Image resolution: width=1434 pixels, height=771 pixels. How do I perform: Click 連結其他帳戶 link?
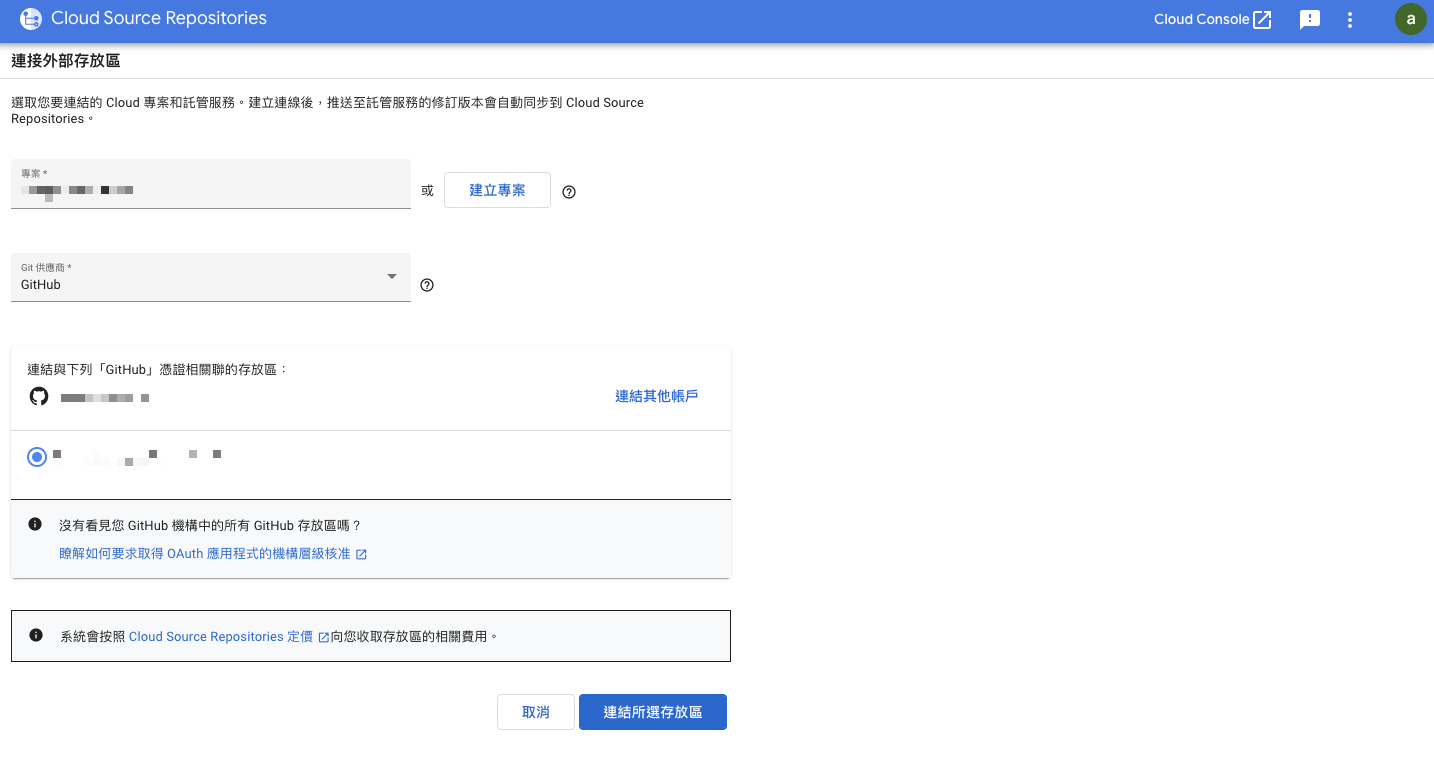[656, 396]
